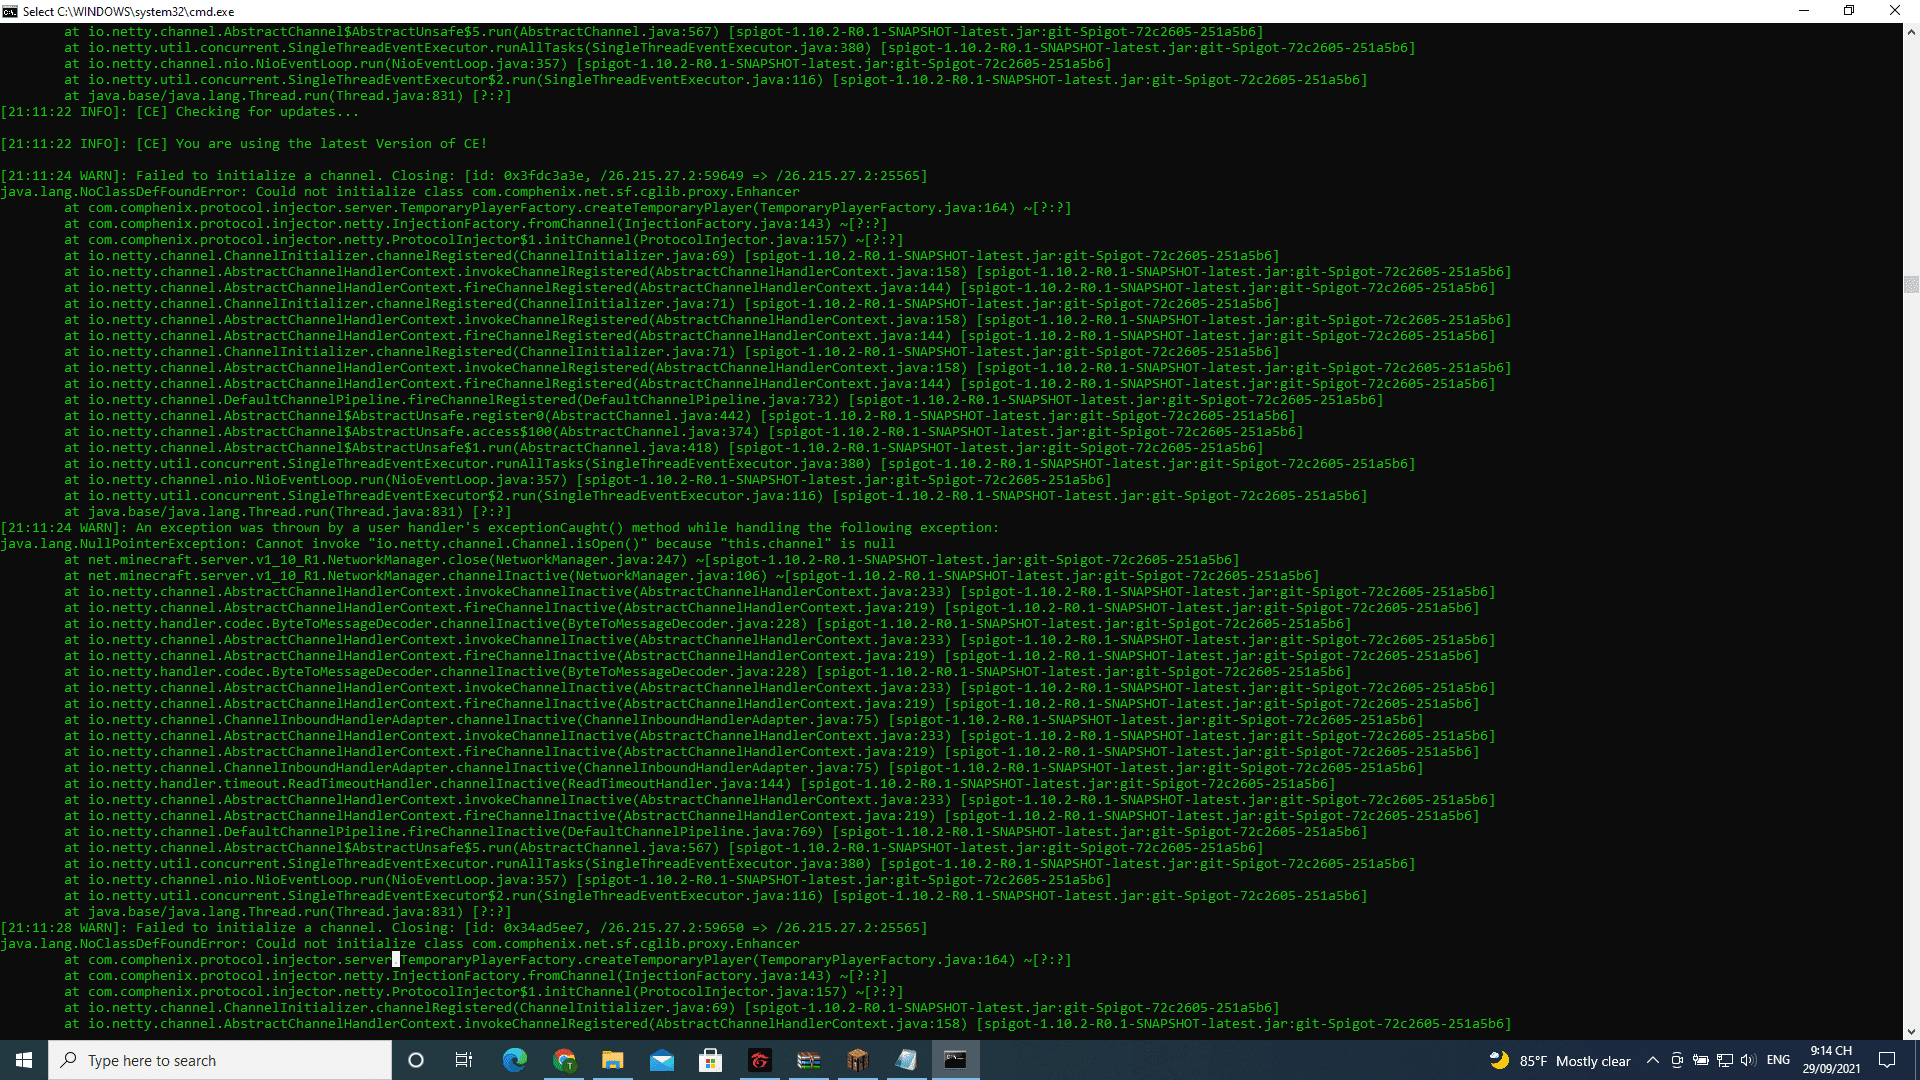Image resolution: width=1920 pixels, height=1080 pixels.
Task: Show hidden system tray icons
Action: (1653, 1060)
